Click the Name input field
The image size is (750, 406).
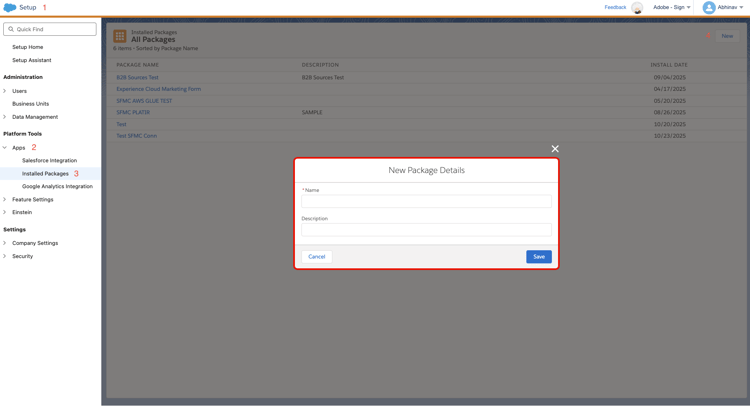pos(426,201)
